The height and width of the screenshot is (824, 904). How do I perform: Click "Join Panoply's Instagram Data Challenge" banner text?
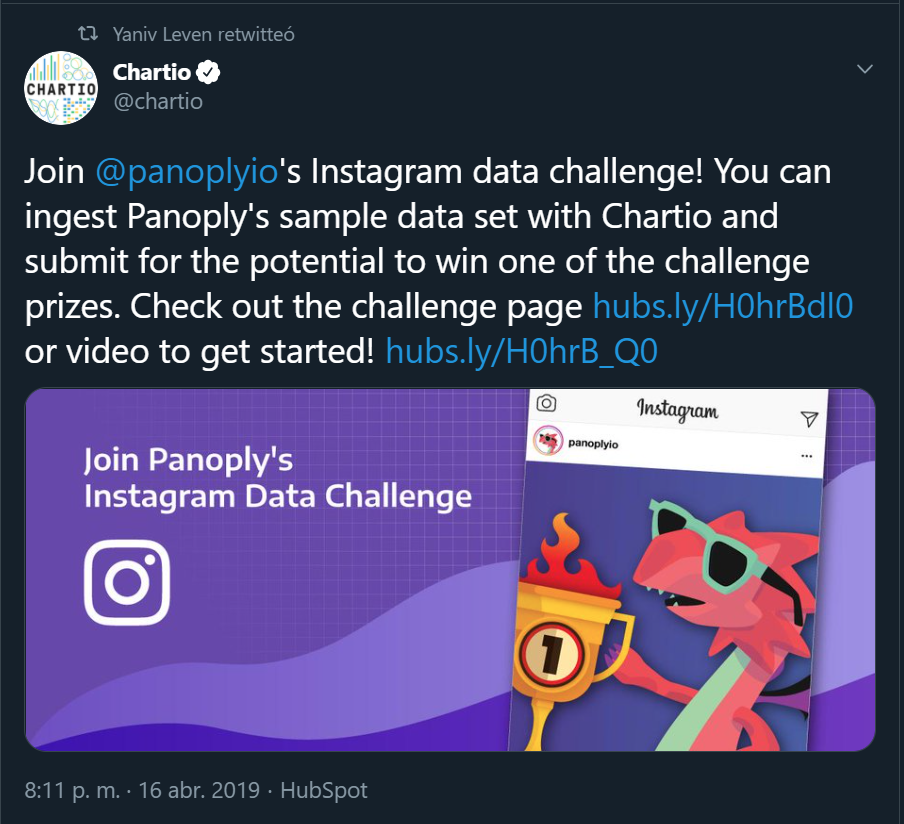[x=277, y=478]
